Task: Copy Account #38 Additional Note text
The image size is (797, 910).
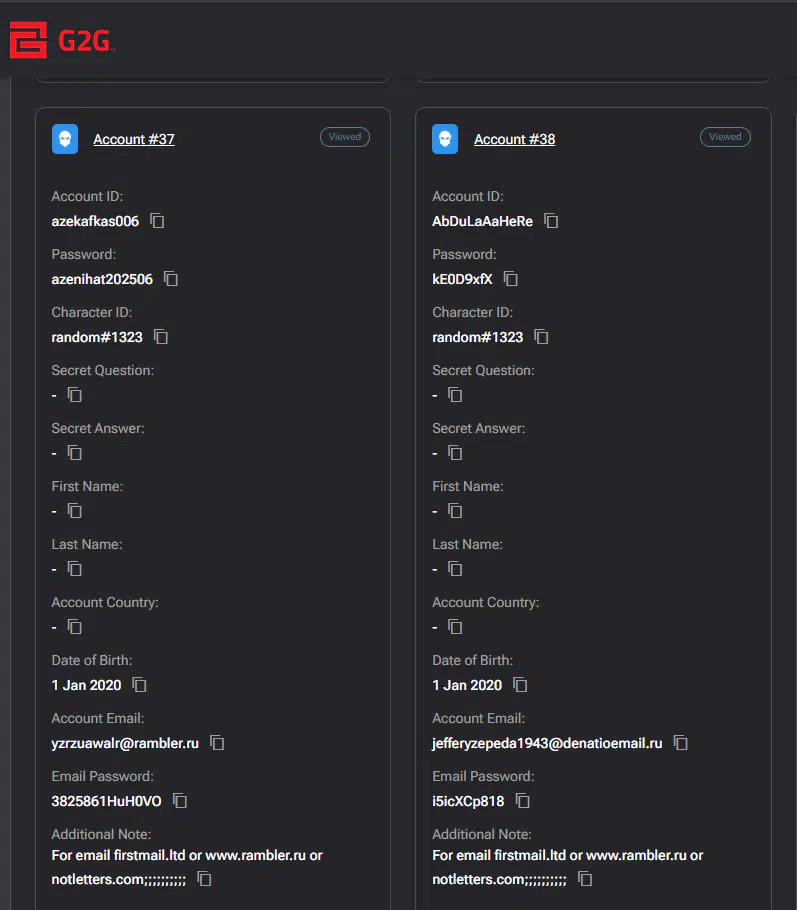Action: (585, 879)
